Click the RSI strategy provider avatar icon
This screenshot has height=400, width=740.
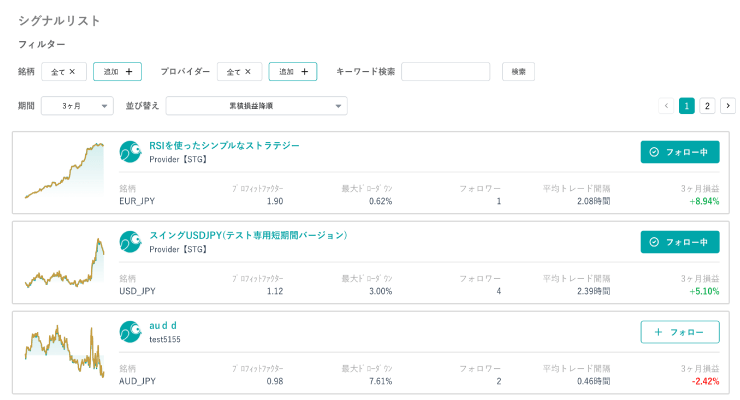[129, 152]
